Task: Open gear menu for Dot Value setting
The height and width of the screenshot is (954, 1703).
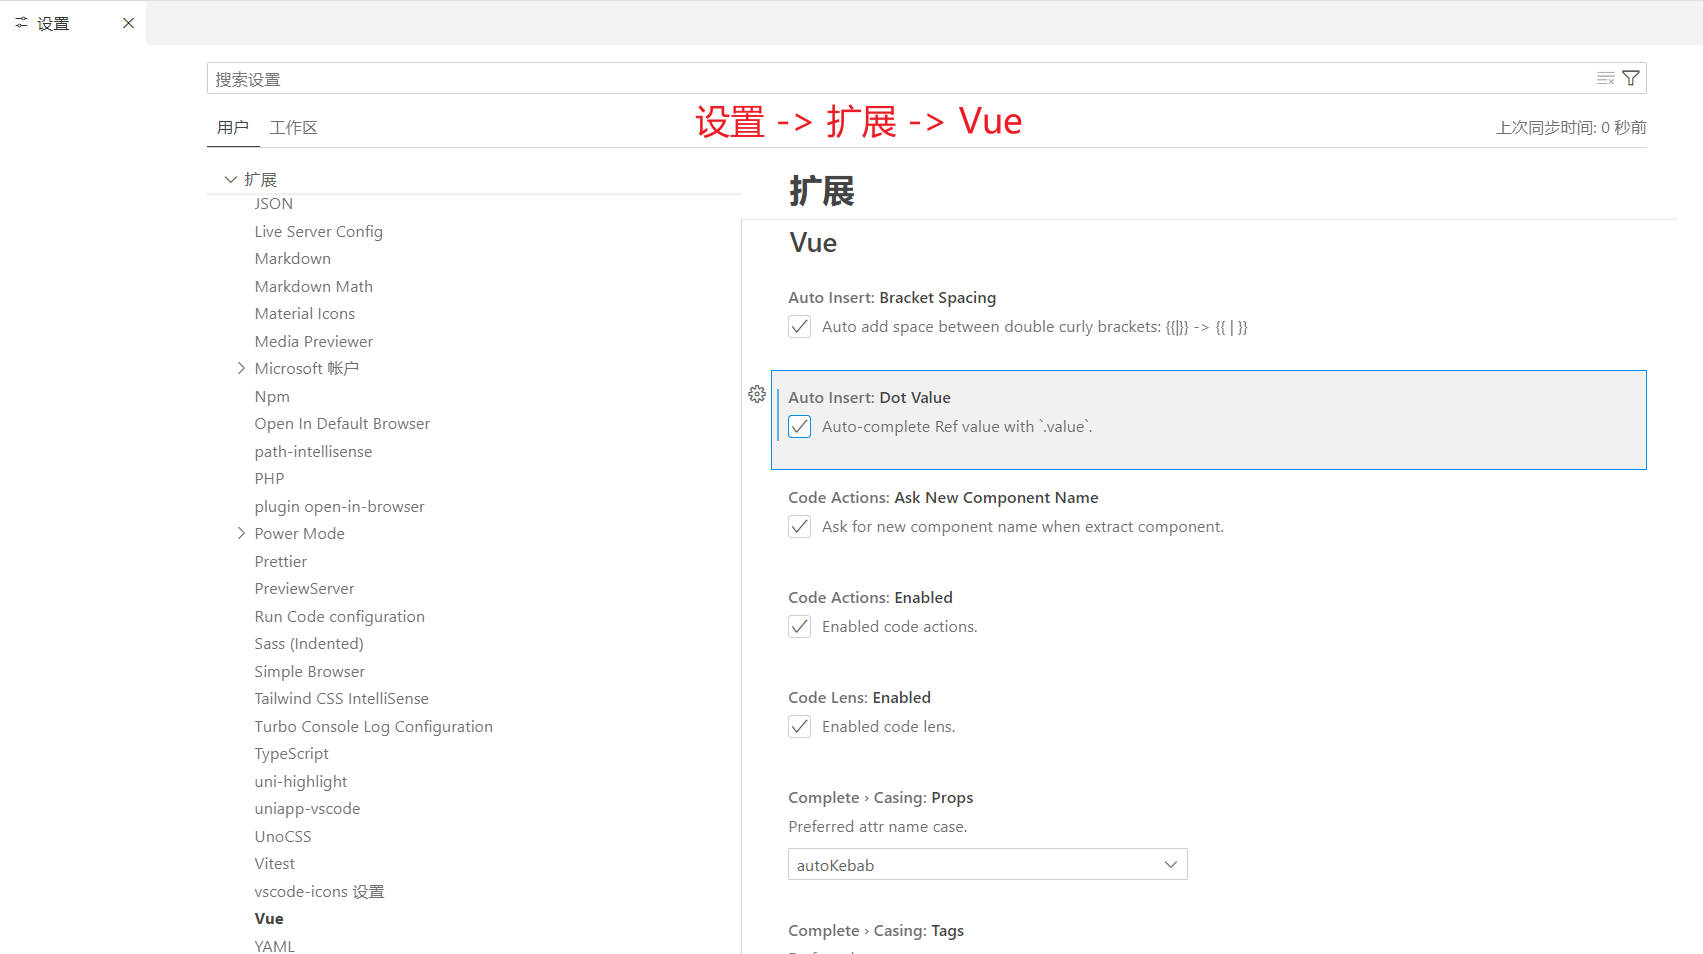Action: pos(757,395)
